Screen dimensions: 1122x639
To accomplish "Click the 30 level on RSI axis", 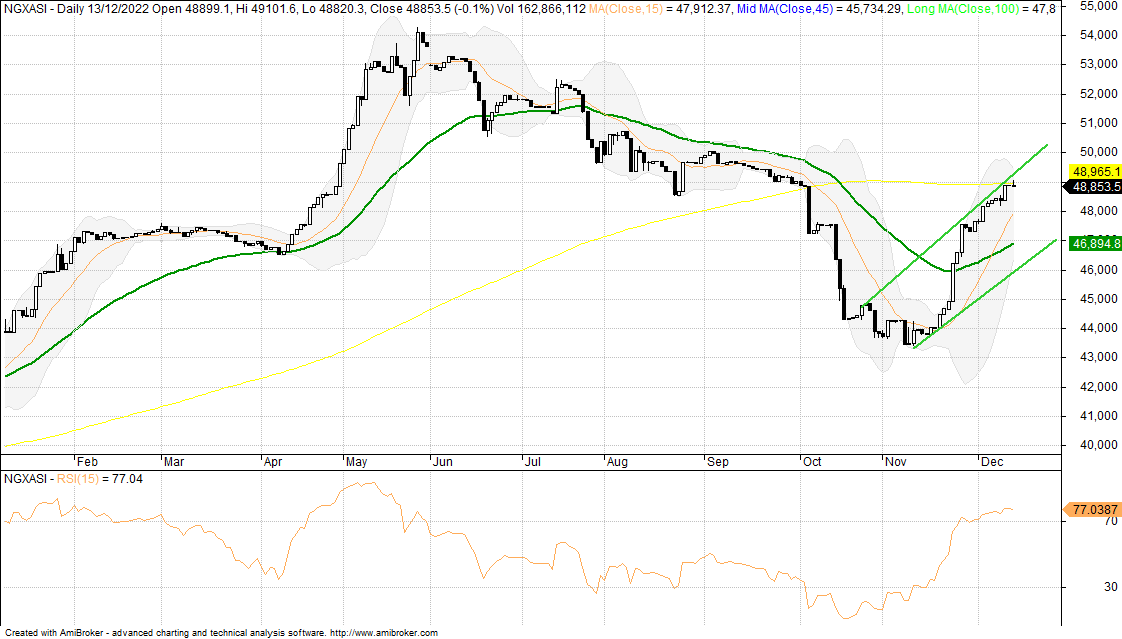I will coord(1111,587).
